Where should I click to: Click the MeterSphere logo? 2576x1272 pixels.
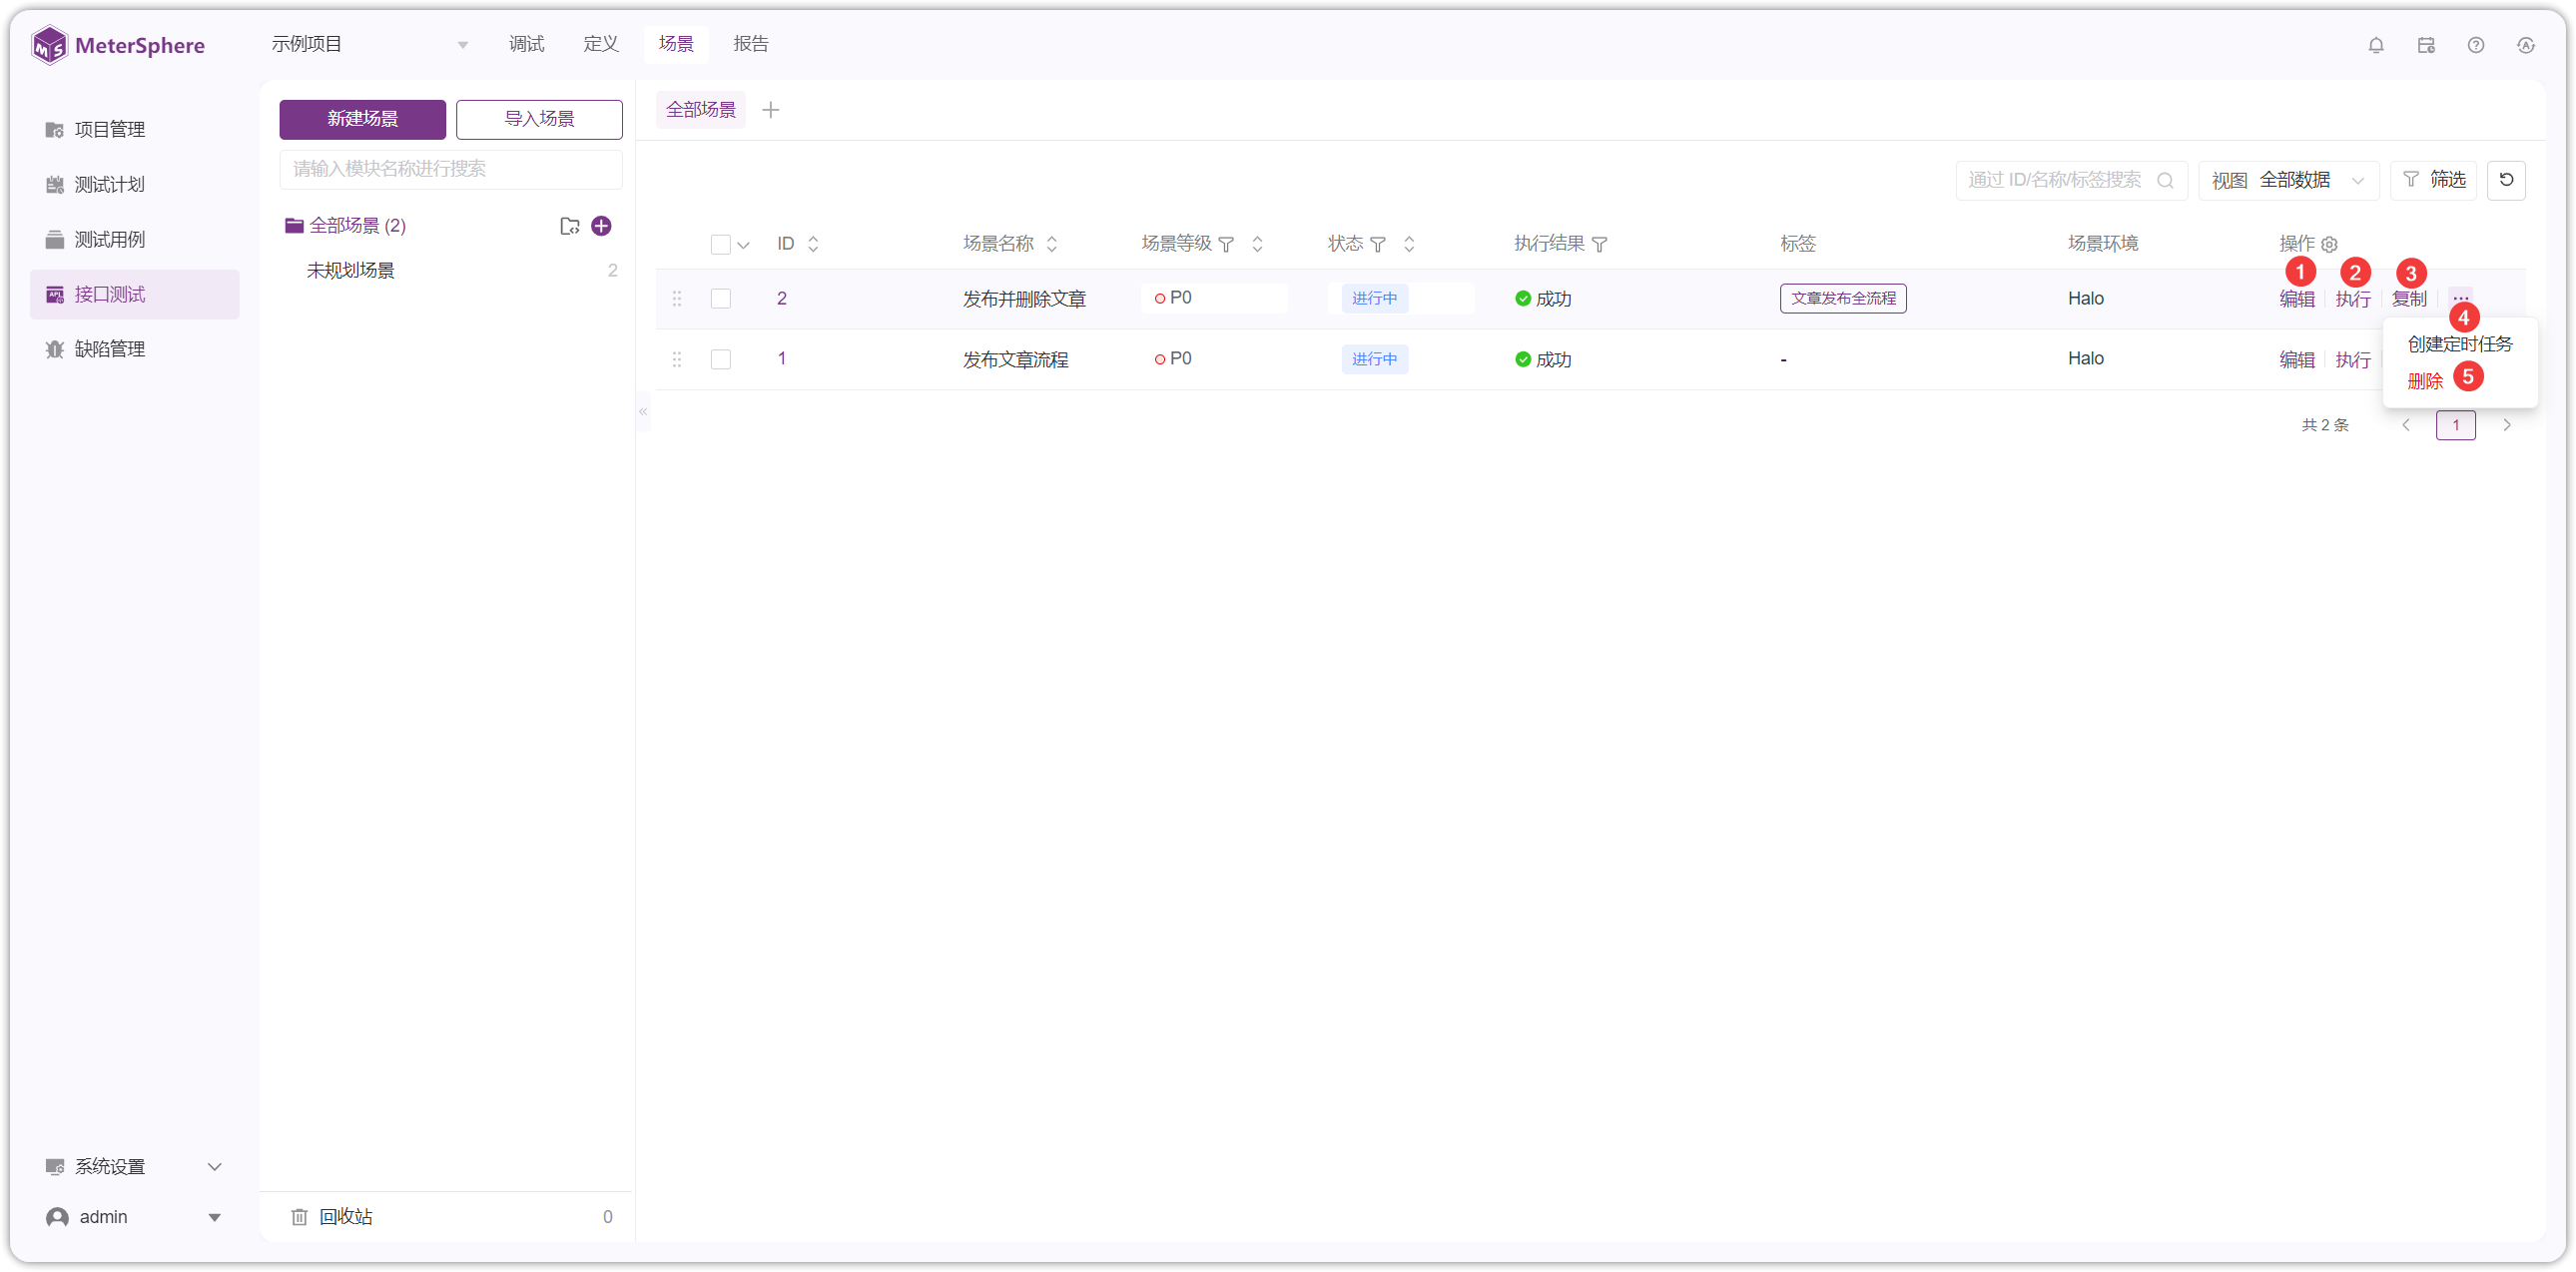click(118, 45)
